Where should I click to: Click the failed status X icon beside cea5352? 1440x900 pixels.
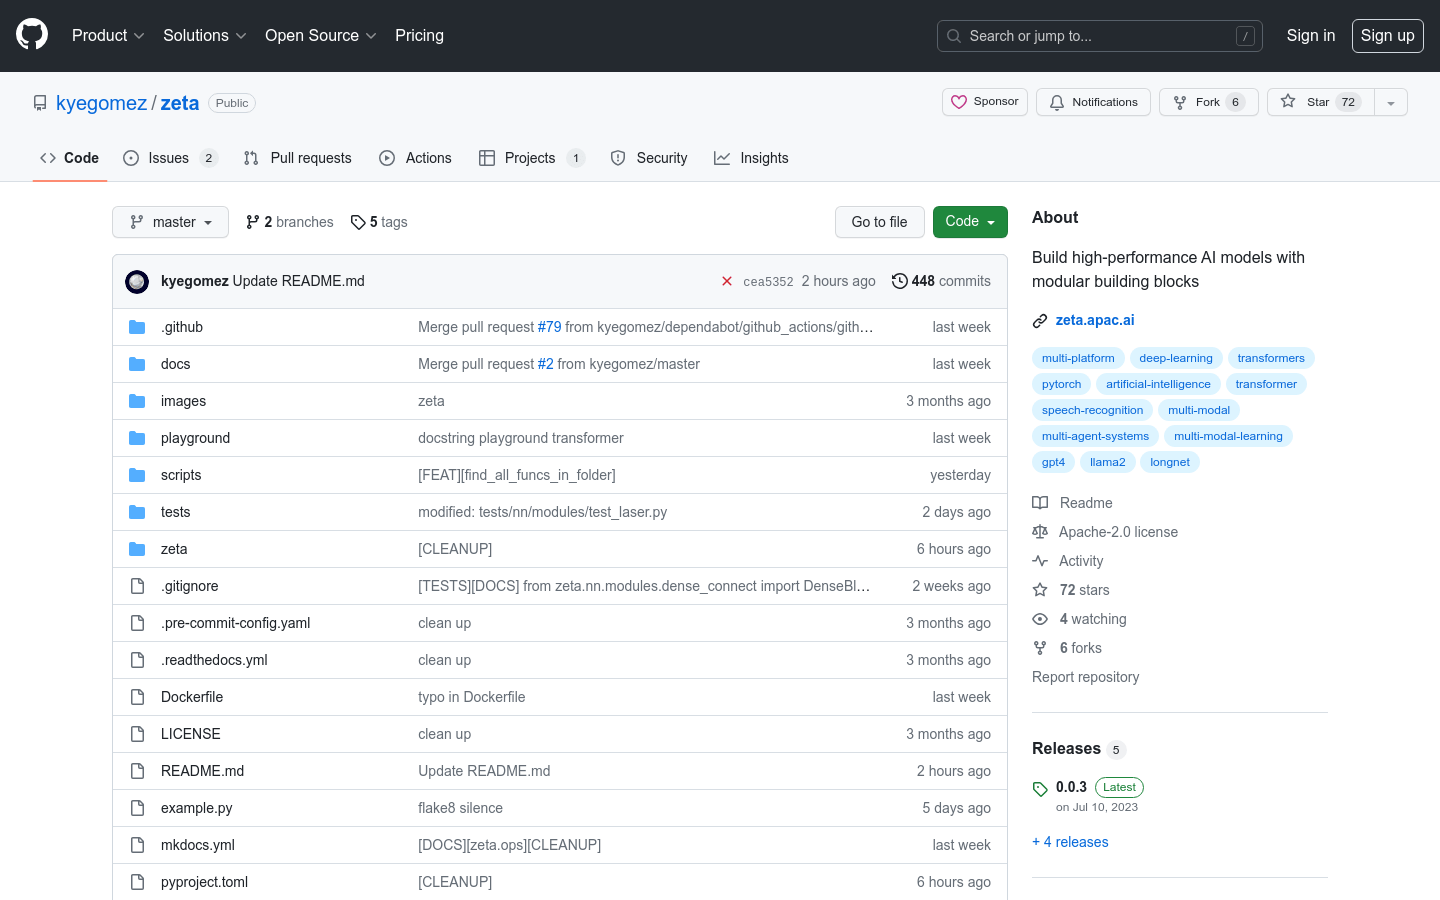[x=727, y=282]
